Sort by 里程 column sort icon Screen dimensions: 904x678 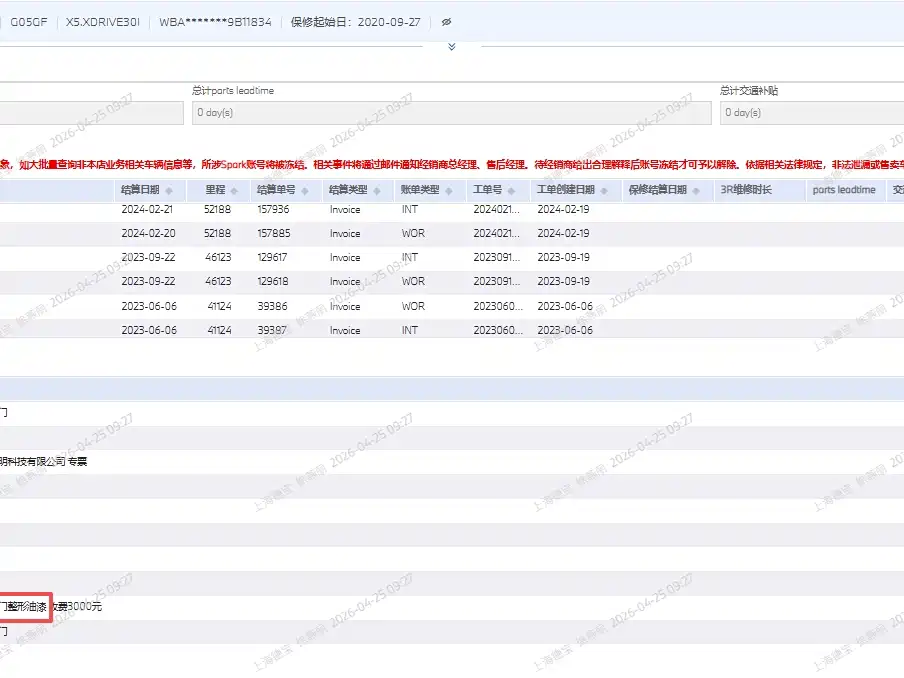(234, 190)
